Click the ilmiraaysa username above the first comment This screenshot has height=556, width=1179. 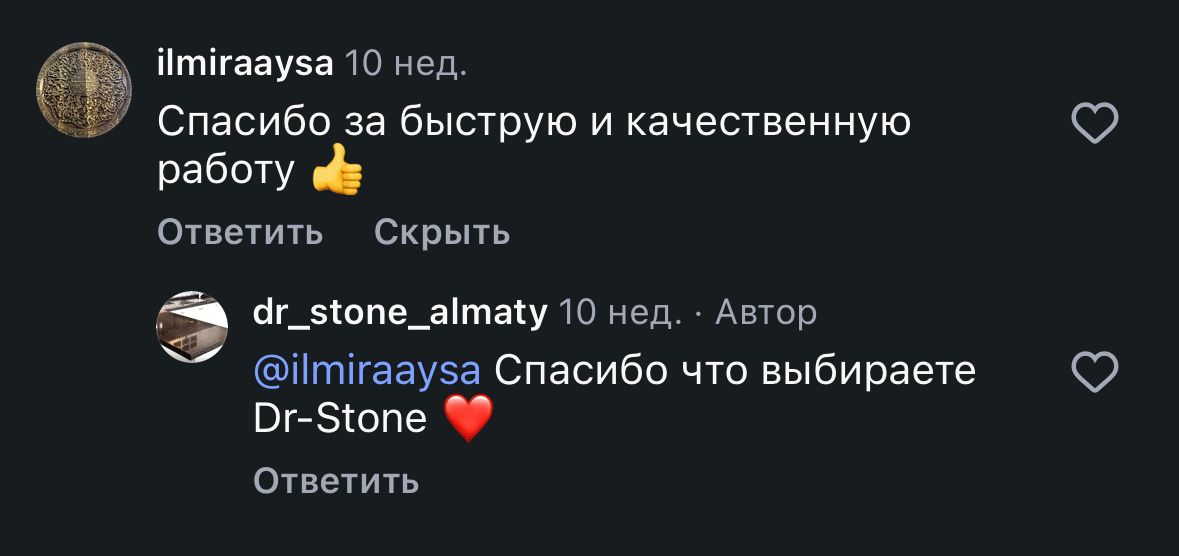click(x=245, y=65)
